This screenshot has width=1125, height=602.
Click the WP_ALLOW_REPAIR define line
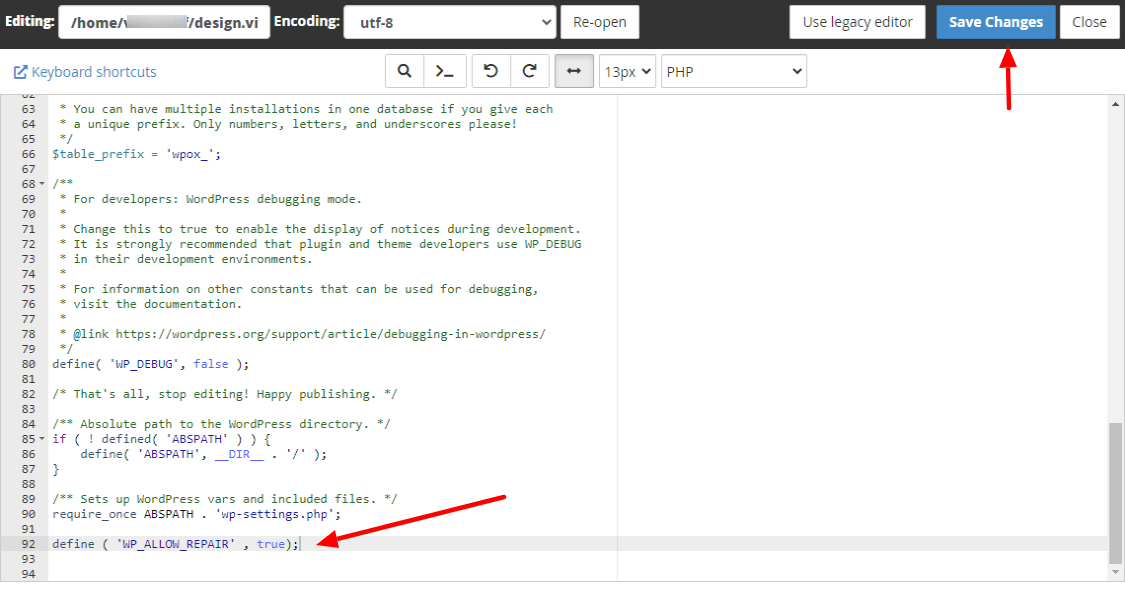[175, 544]
